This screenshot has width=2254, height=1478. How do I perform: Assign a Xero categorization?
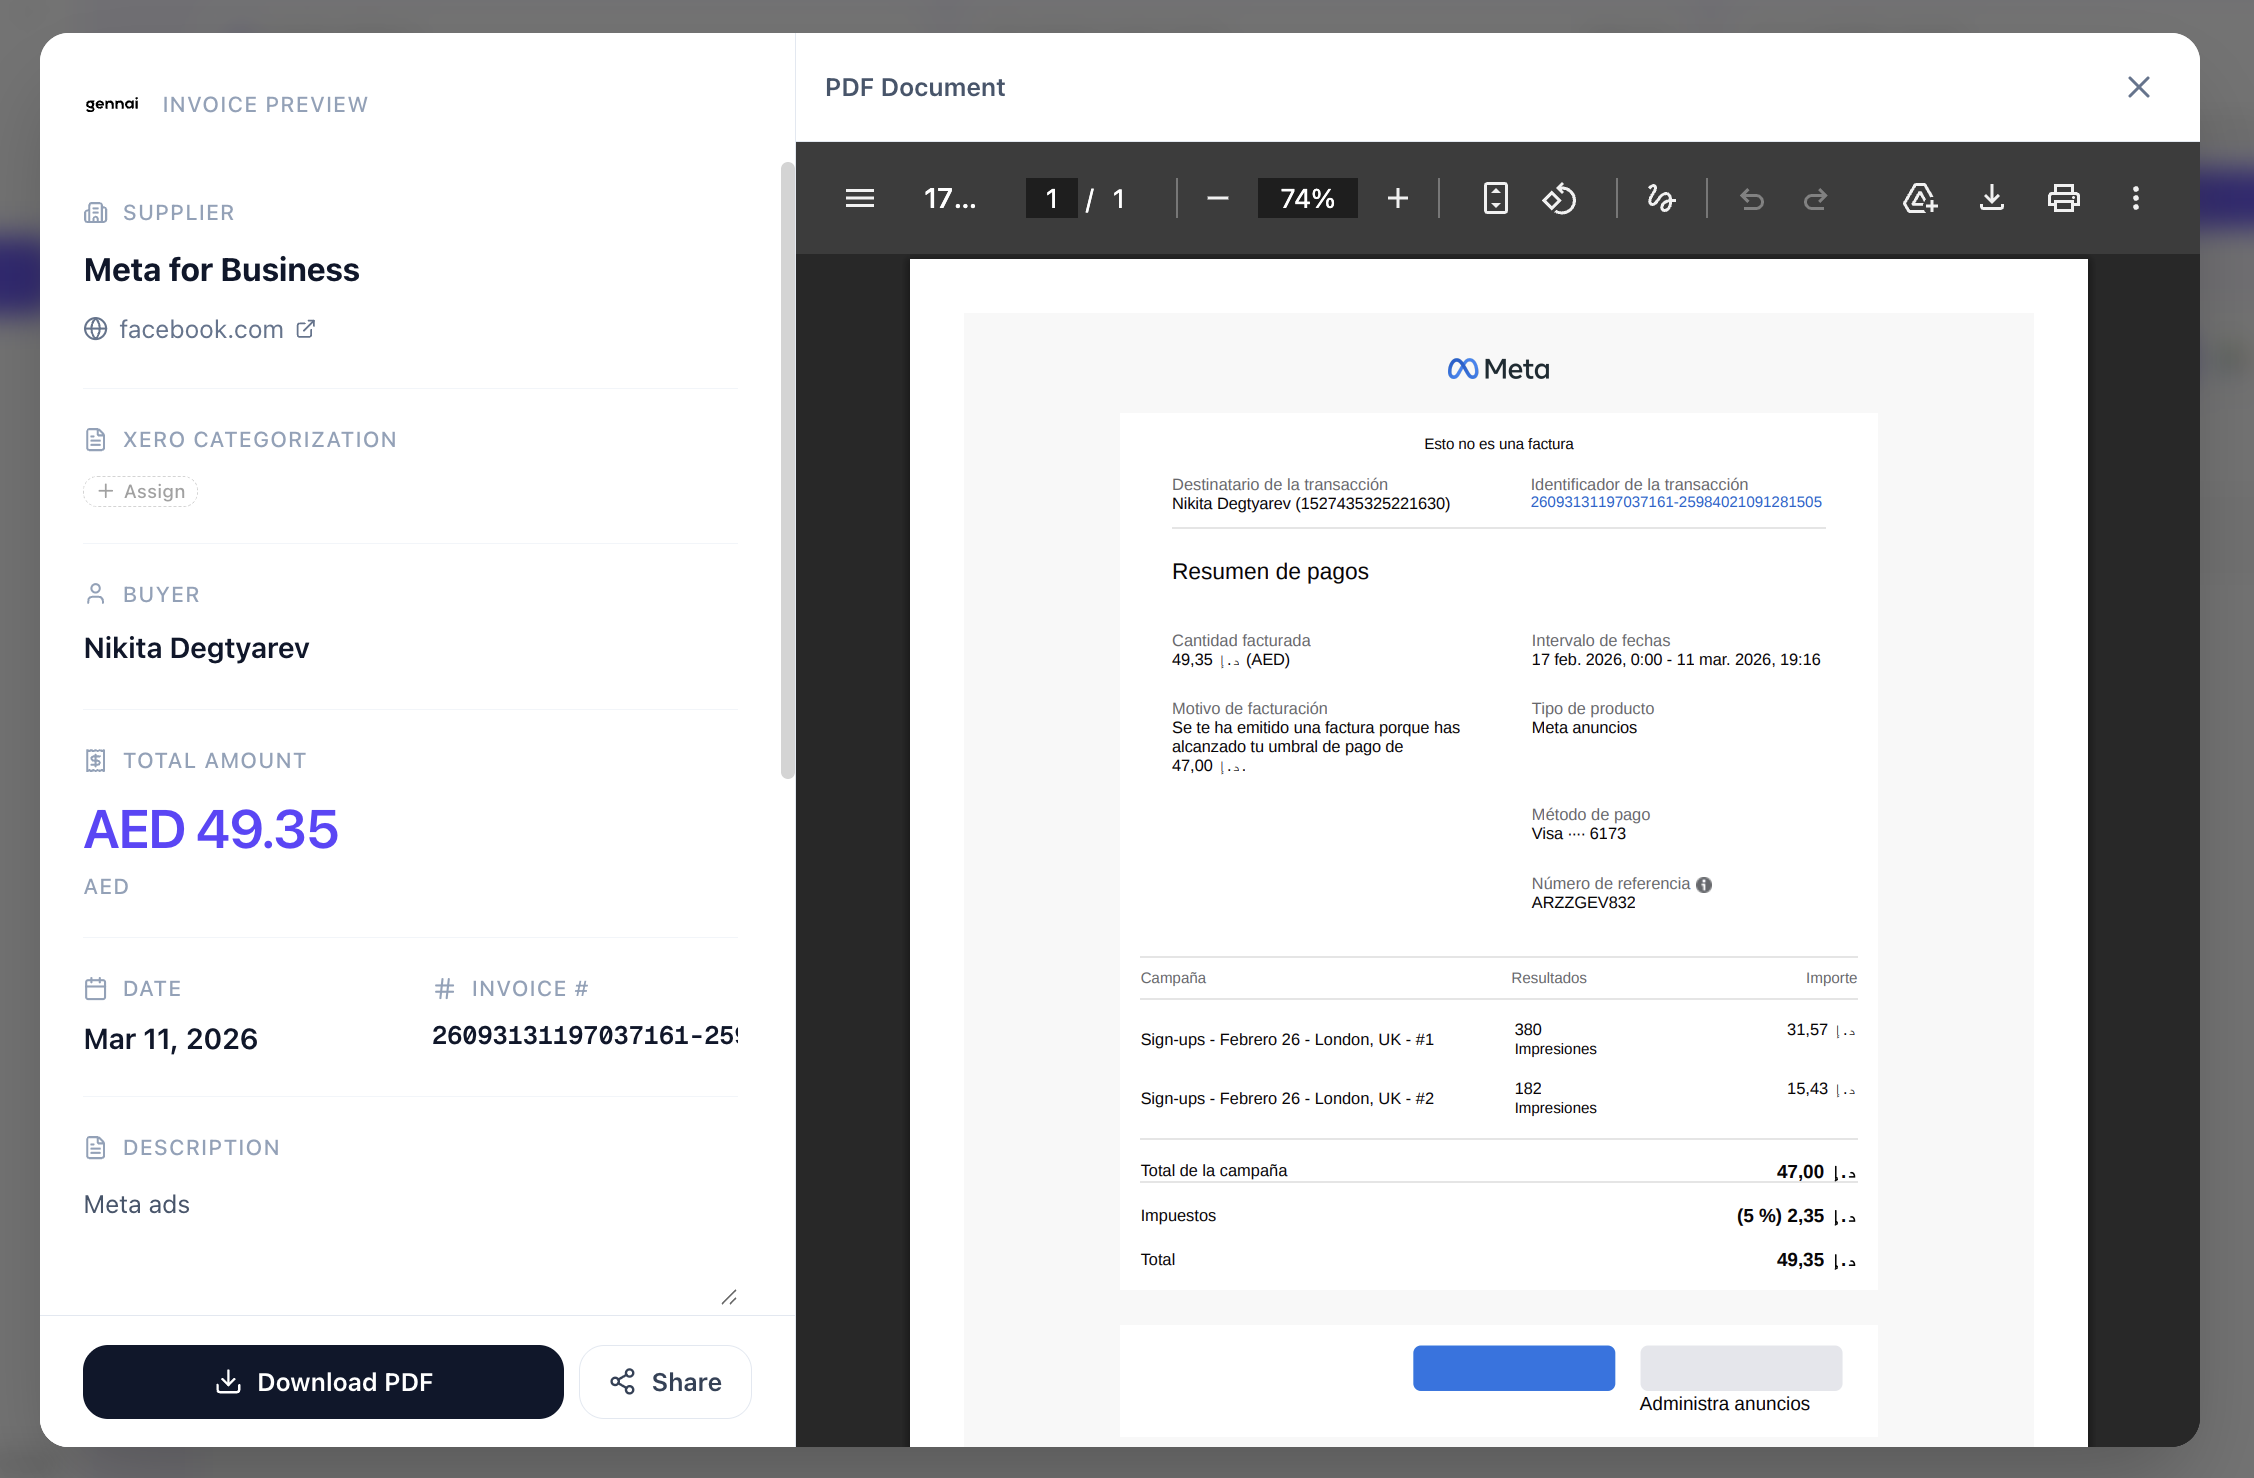pyautogui.click(x=141, y=491)
